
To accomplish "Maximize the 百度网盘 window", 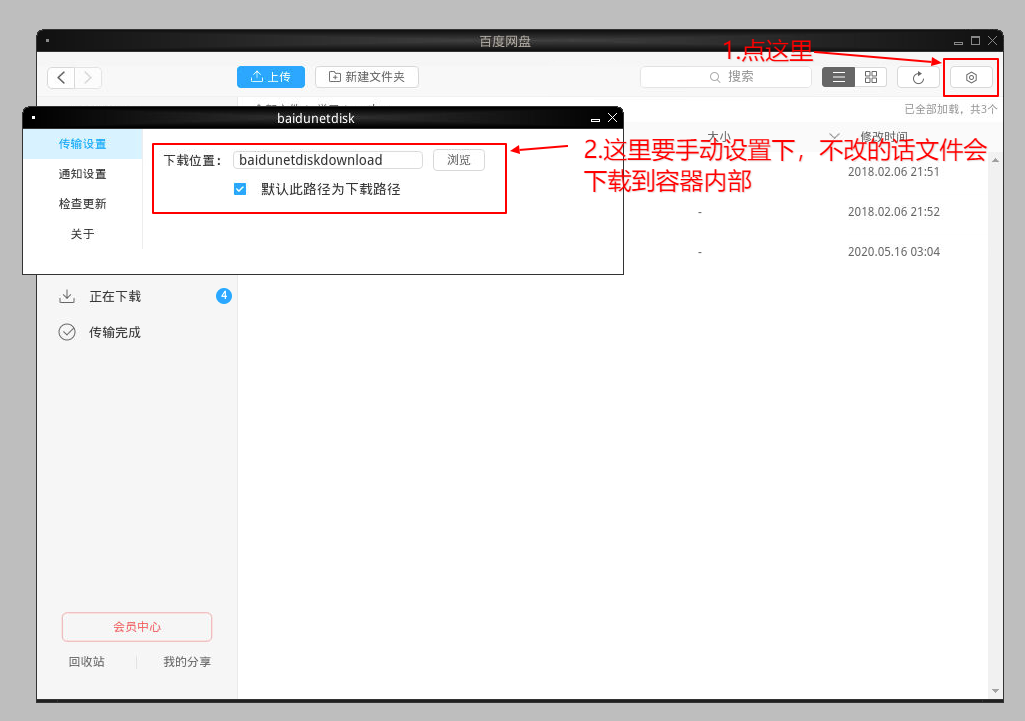I will click(x=975, y=41).
